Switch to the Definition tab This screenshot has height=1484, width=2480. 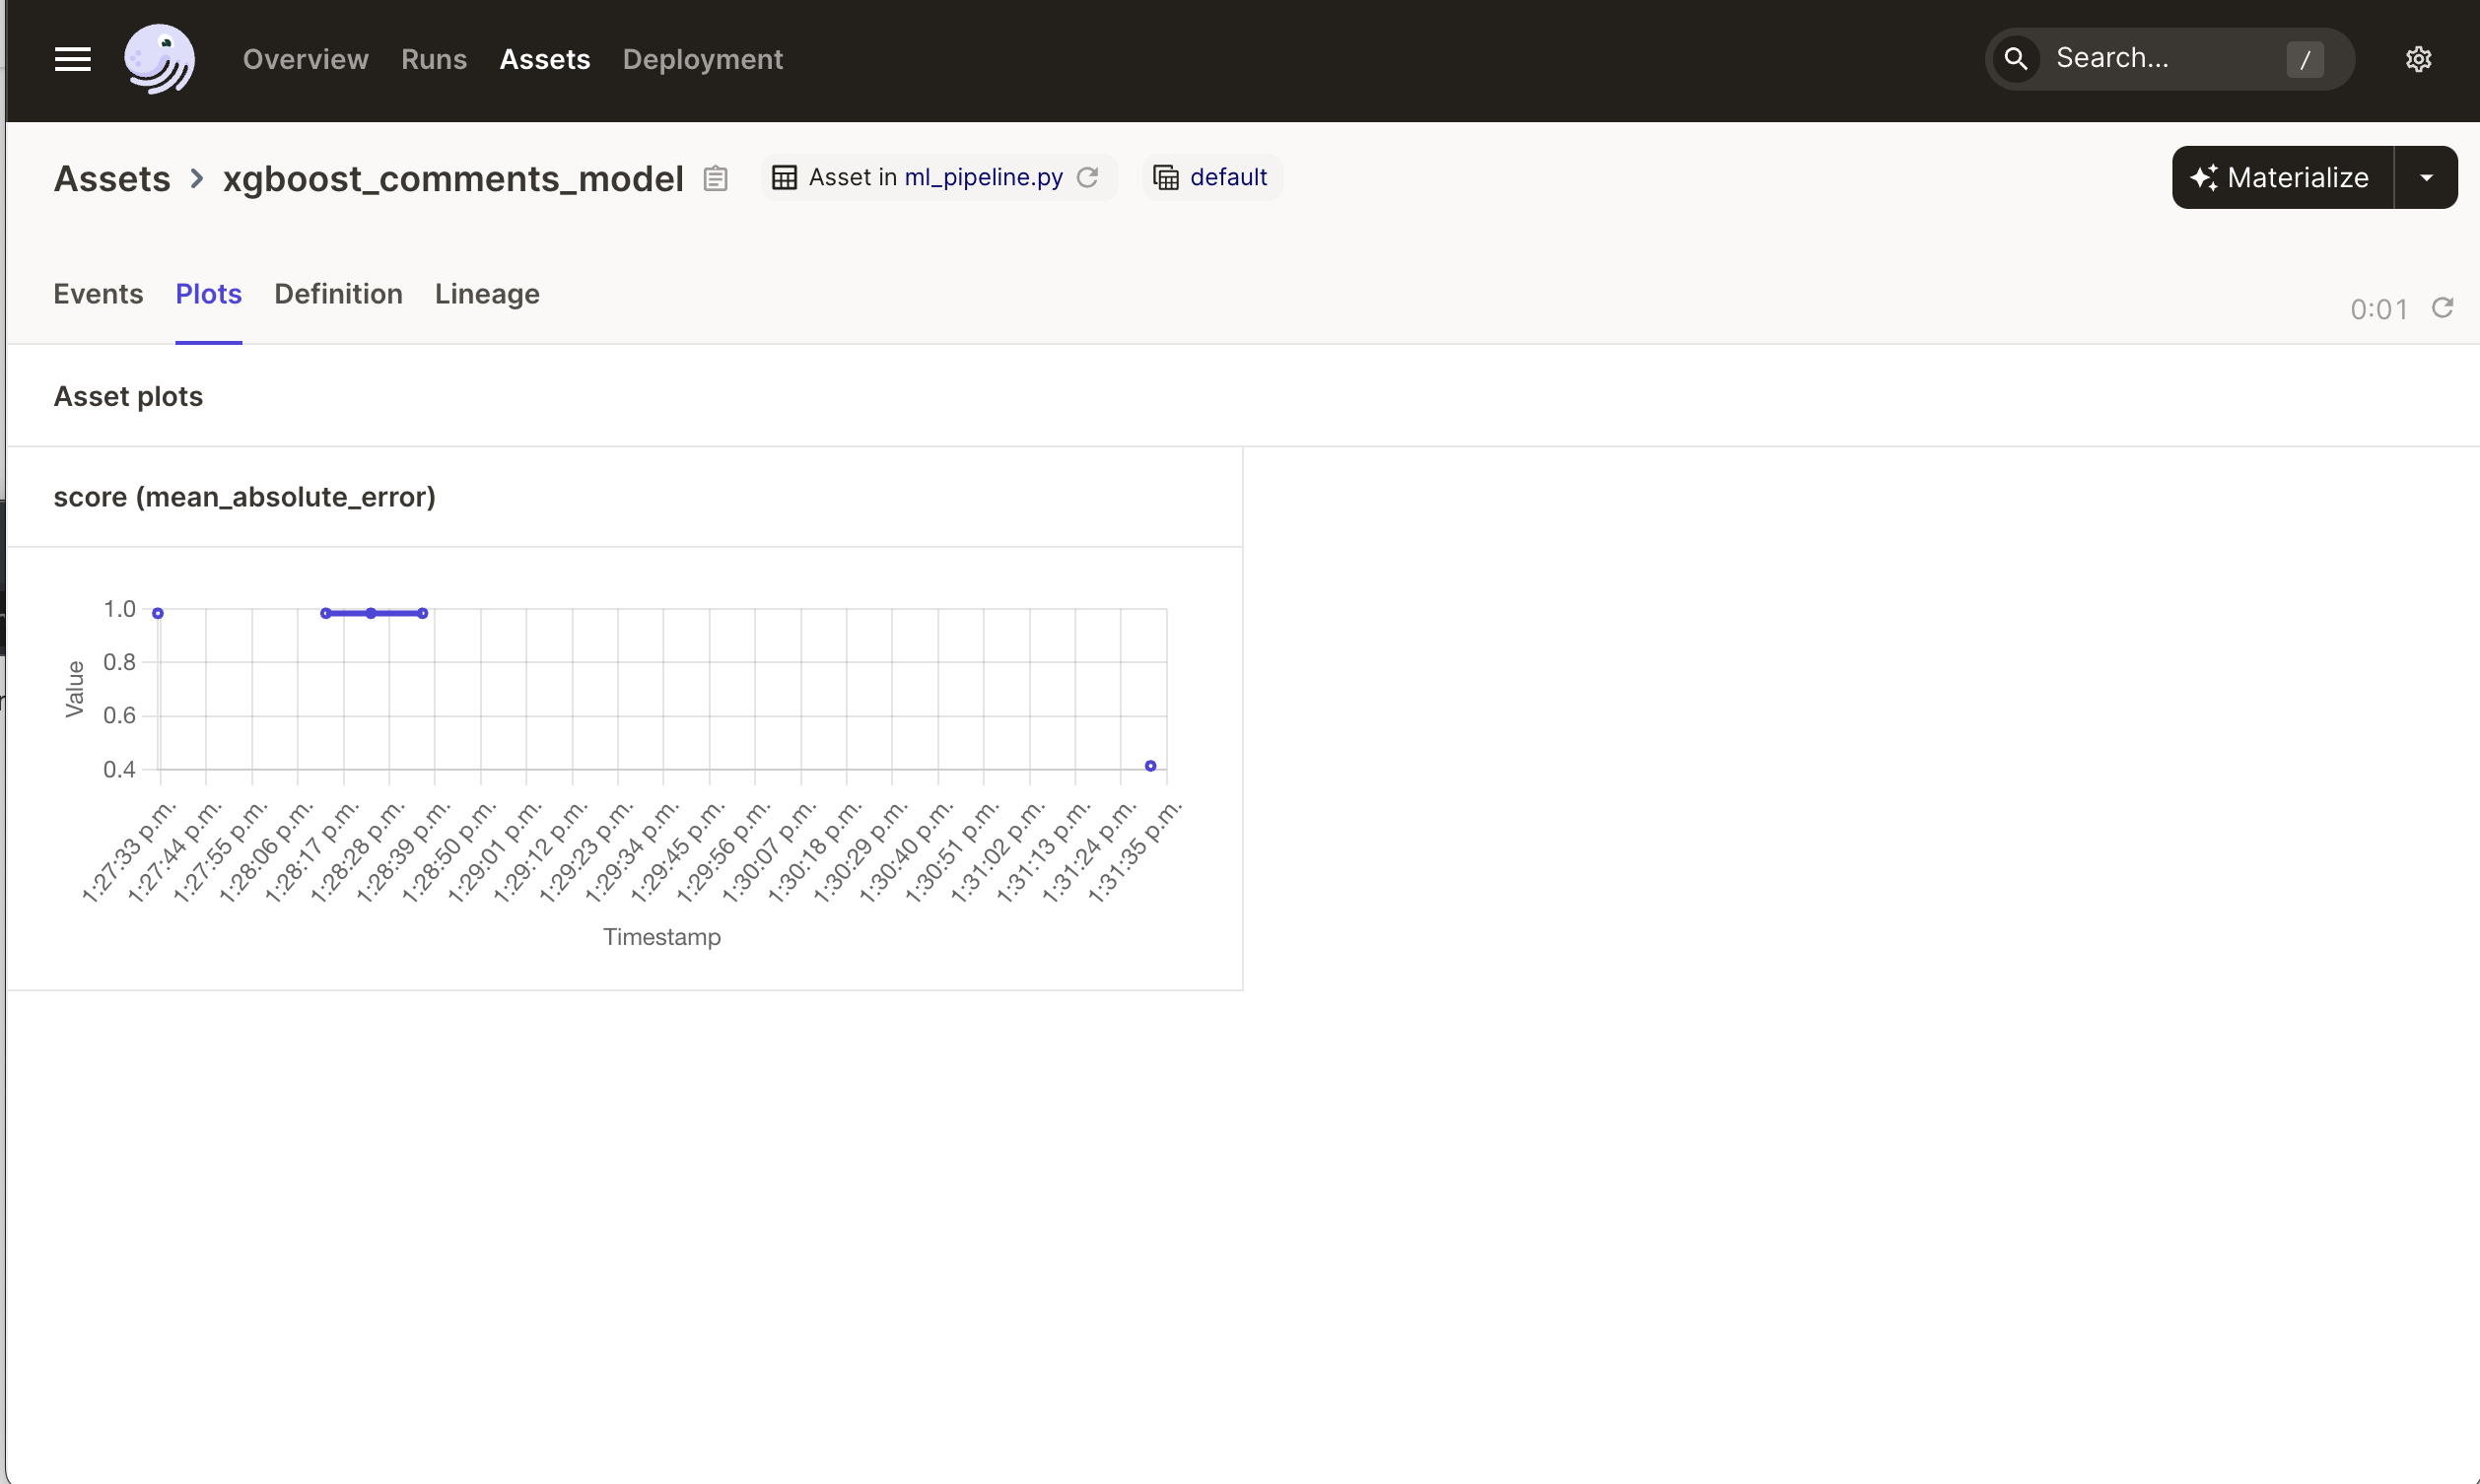click(339, 294)
